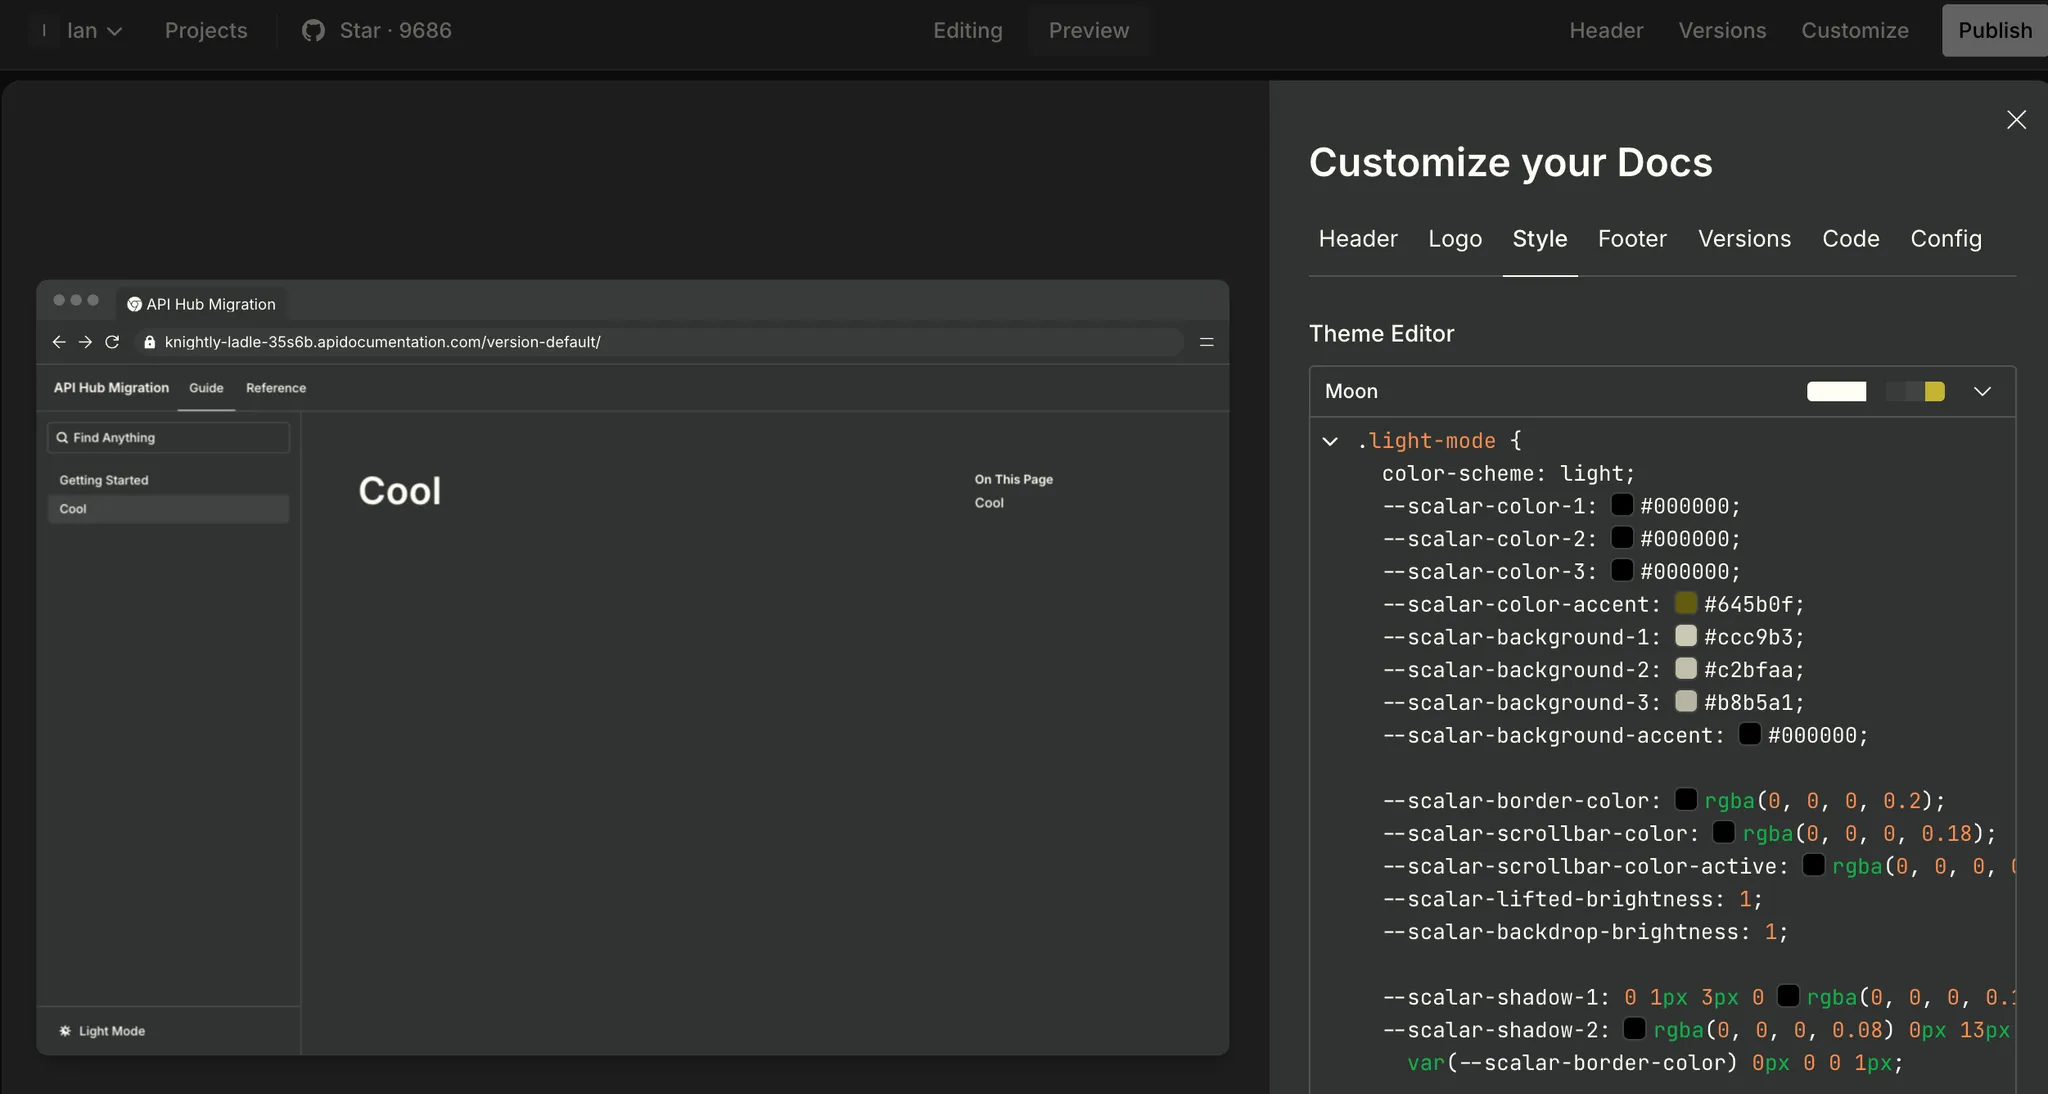Click the forward arrow in the preview browser
Viewport: 2048px width, 1094px height.
pos(85,342)
